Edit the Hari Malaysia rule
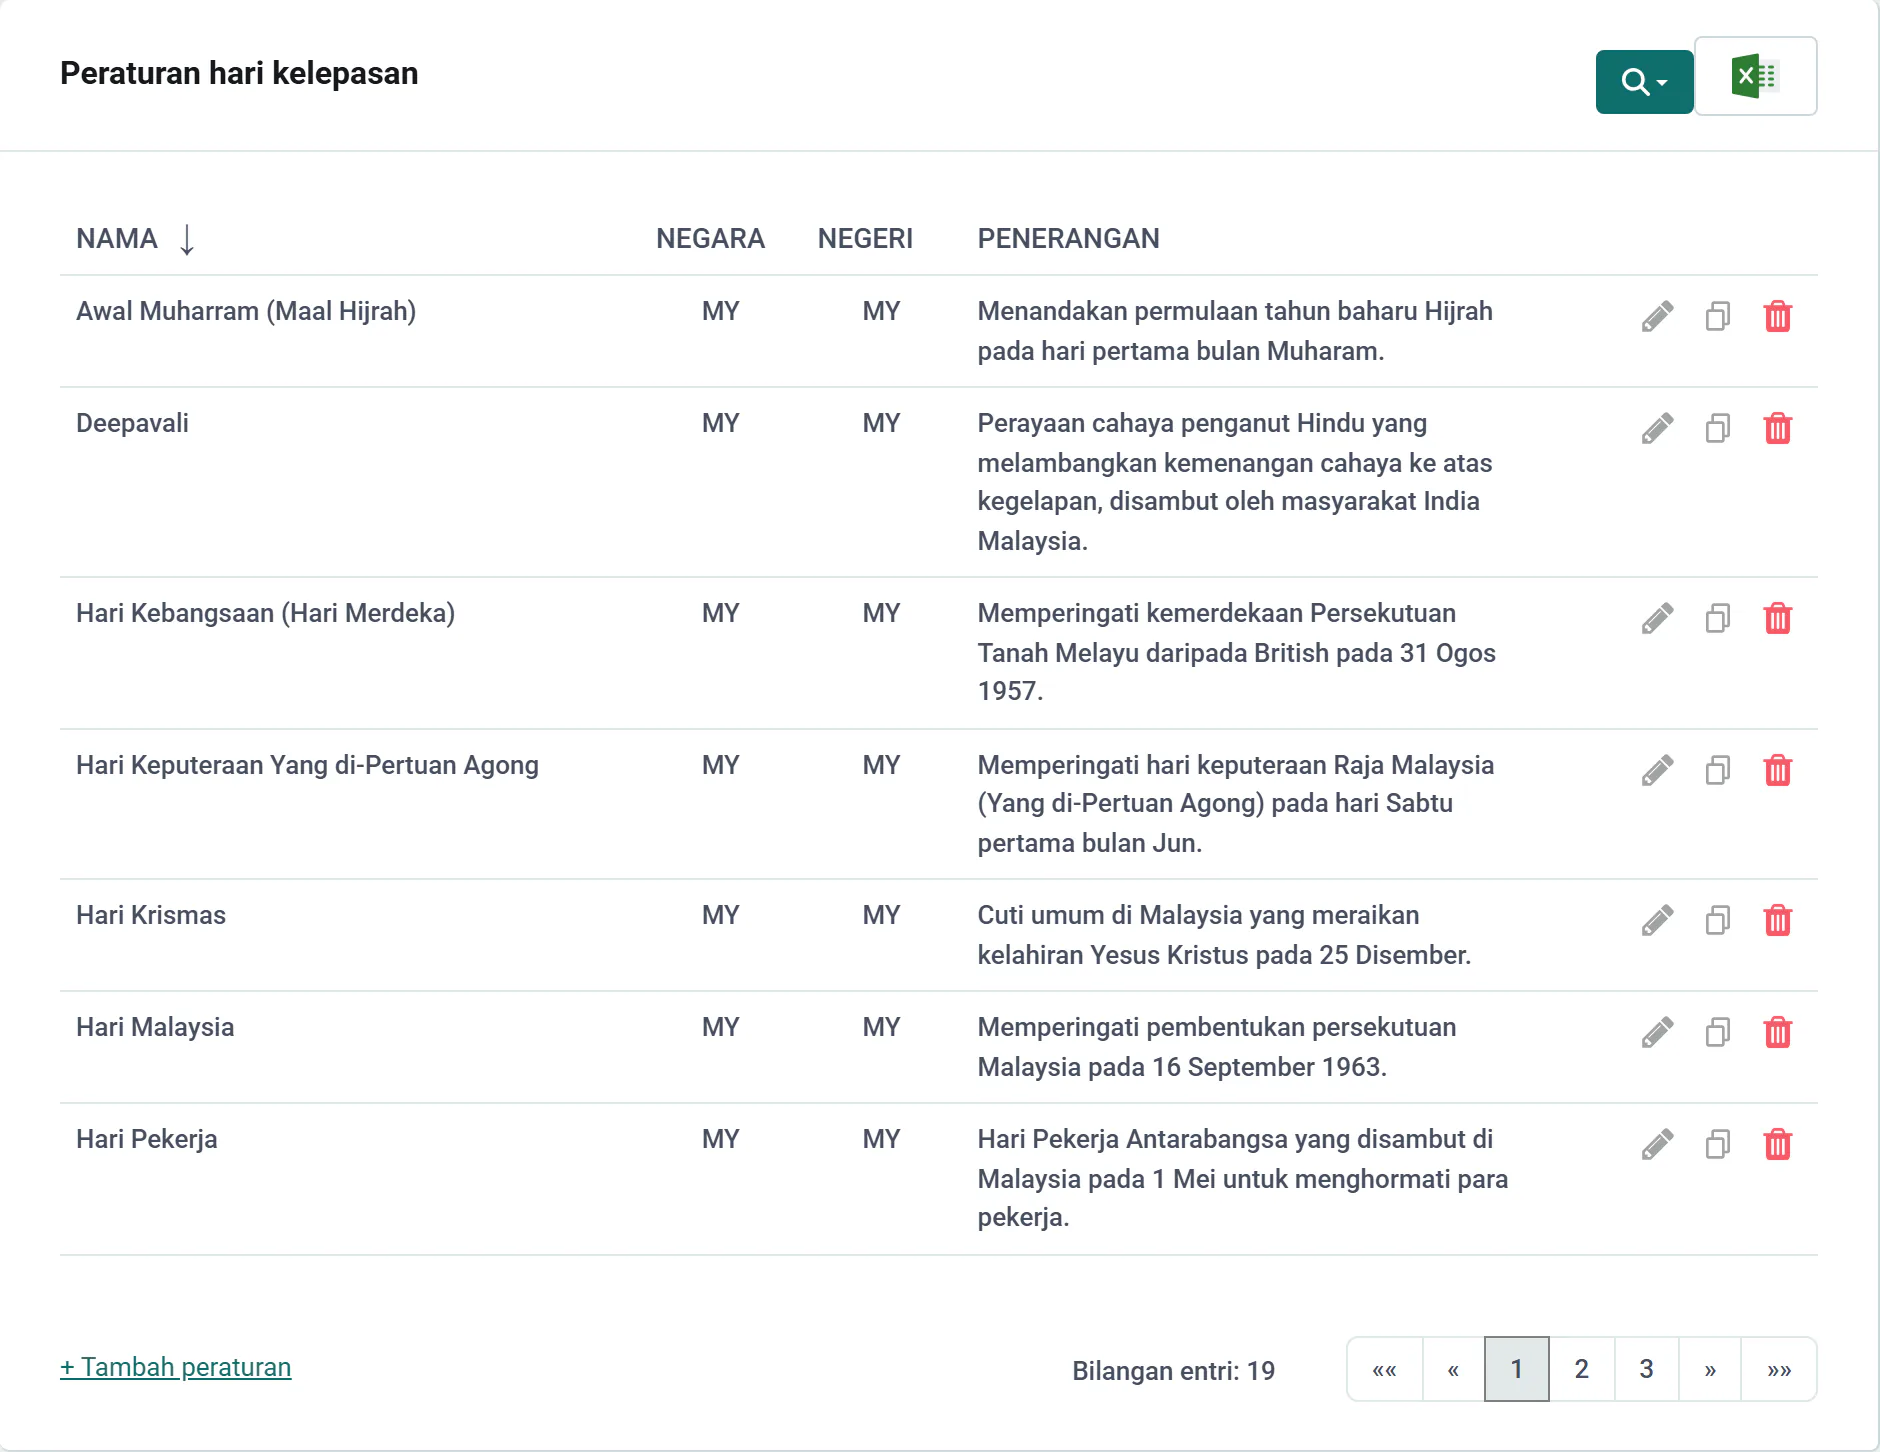The height and width of the screenshot is (1452, 1880). [x=1657, y=1032]
